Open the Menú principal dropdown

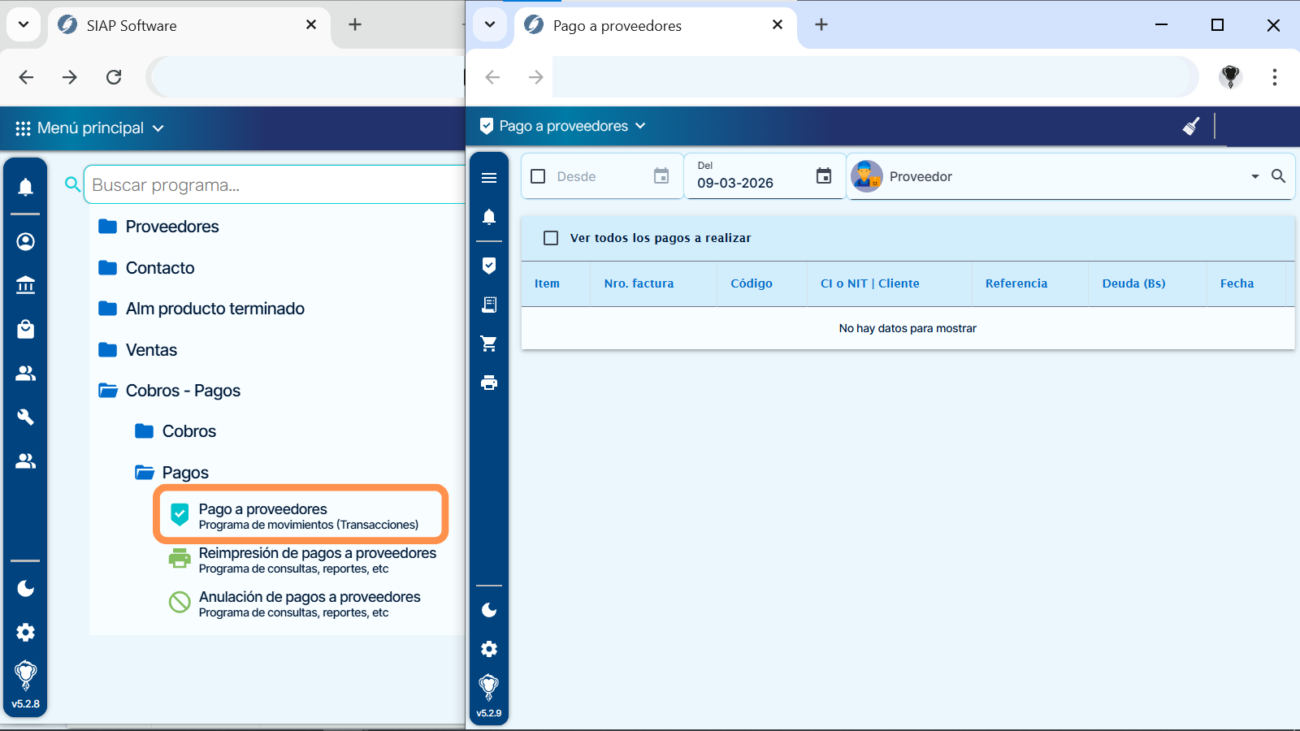pos(90,128)
